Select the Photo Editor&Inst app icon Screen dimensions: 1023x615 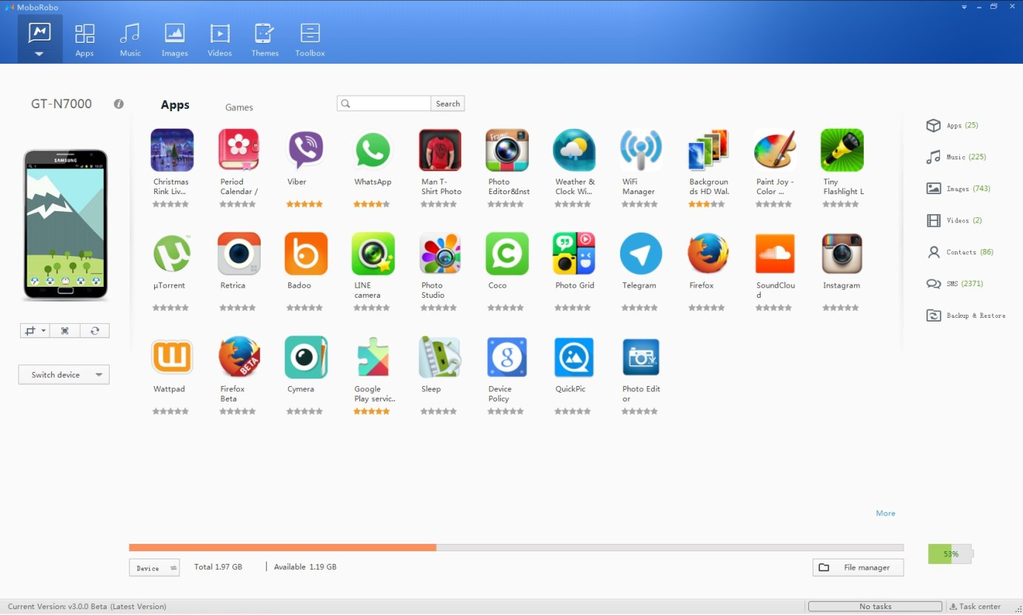507,150
